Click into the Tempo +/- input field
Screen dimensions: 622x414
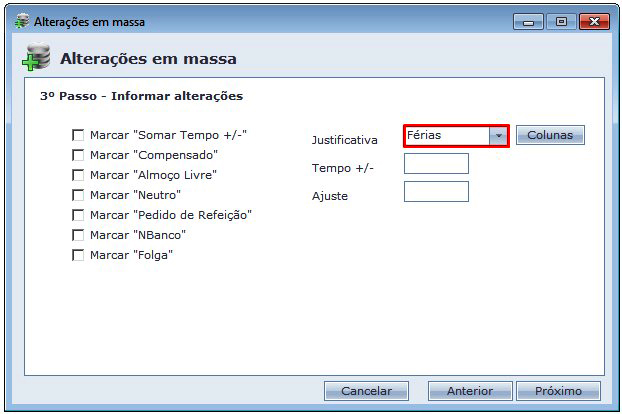click(436, 164)
